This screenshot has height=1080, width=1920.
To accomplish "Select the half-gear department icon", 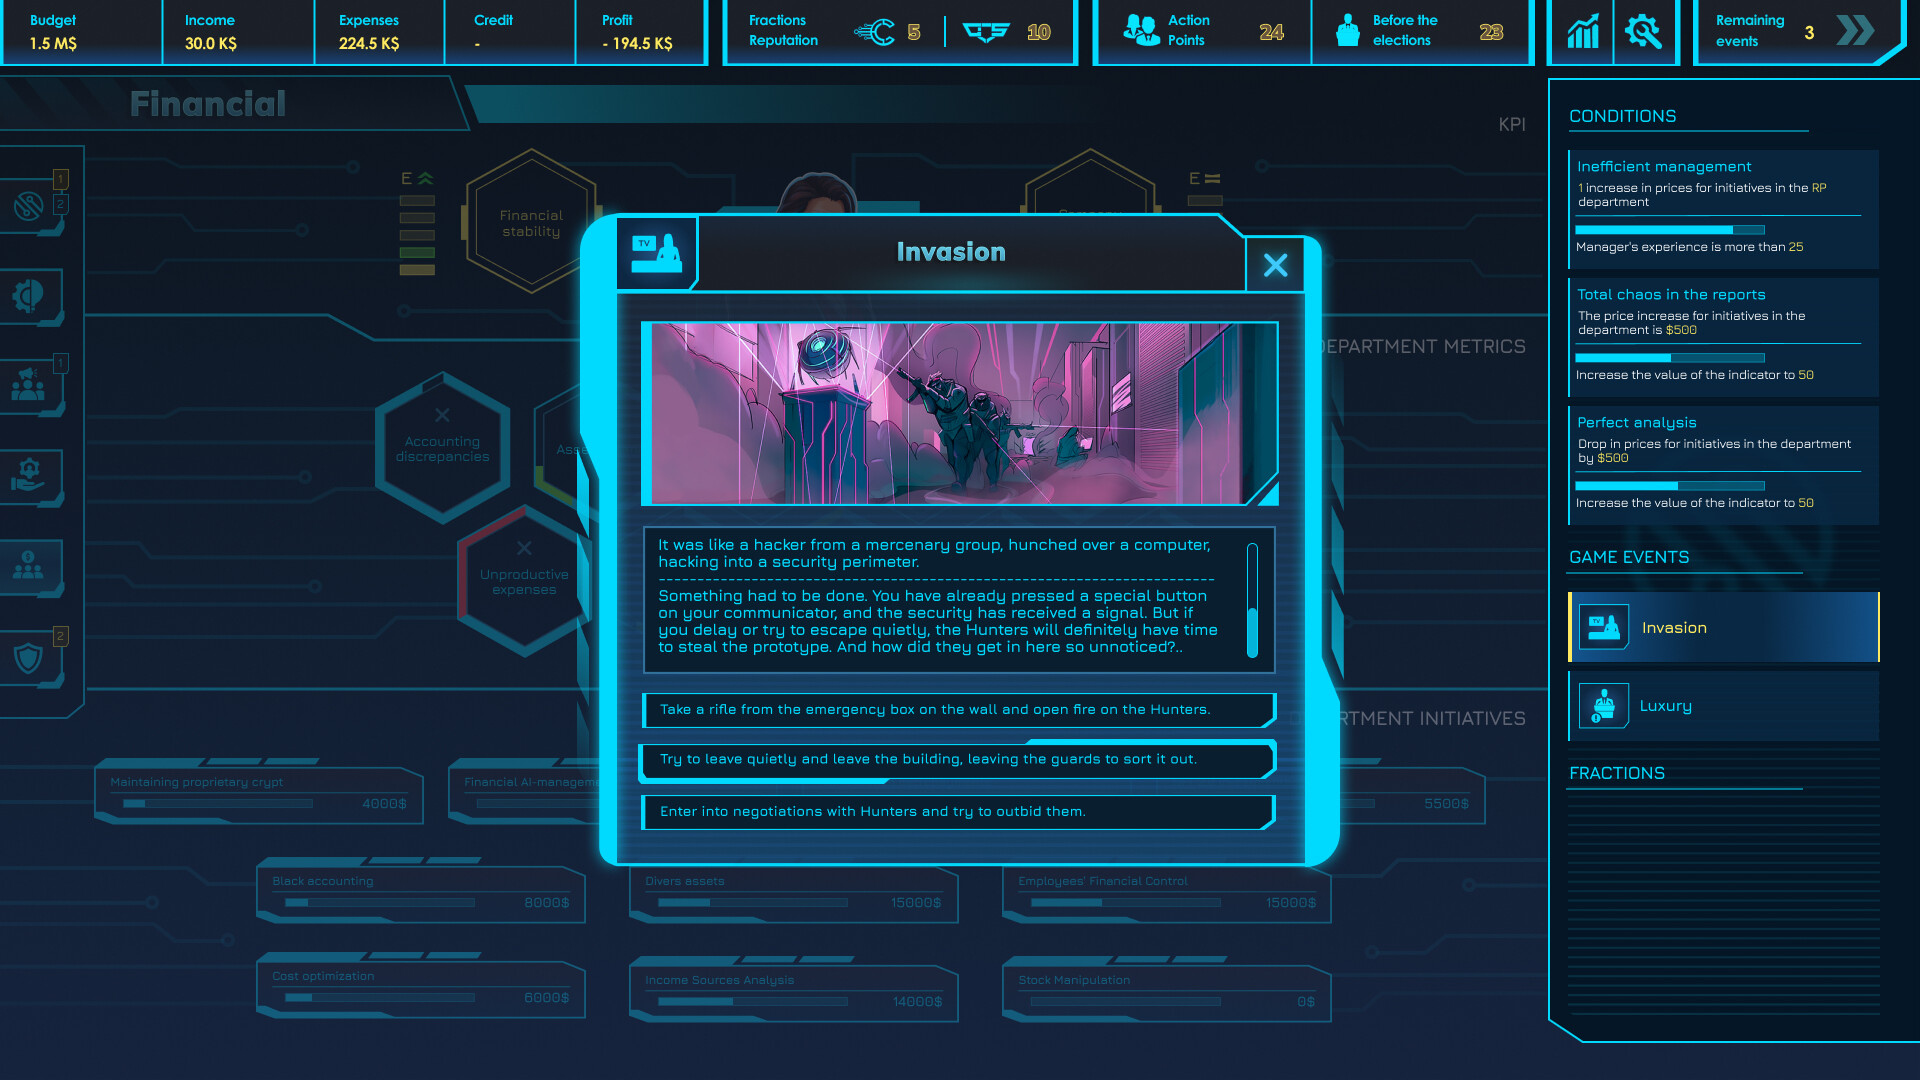I will point(29,295).
